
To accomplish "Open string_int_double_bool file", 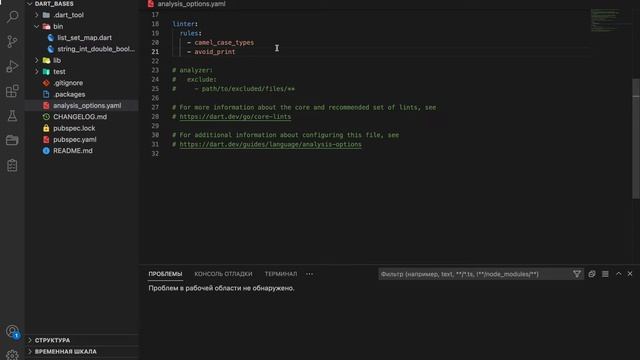I will click(x=96, y=49).
